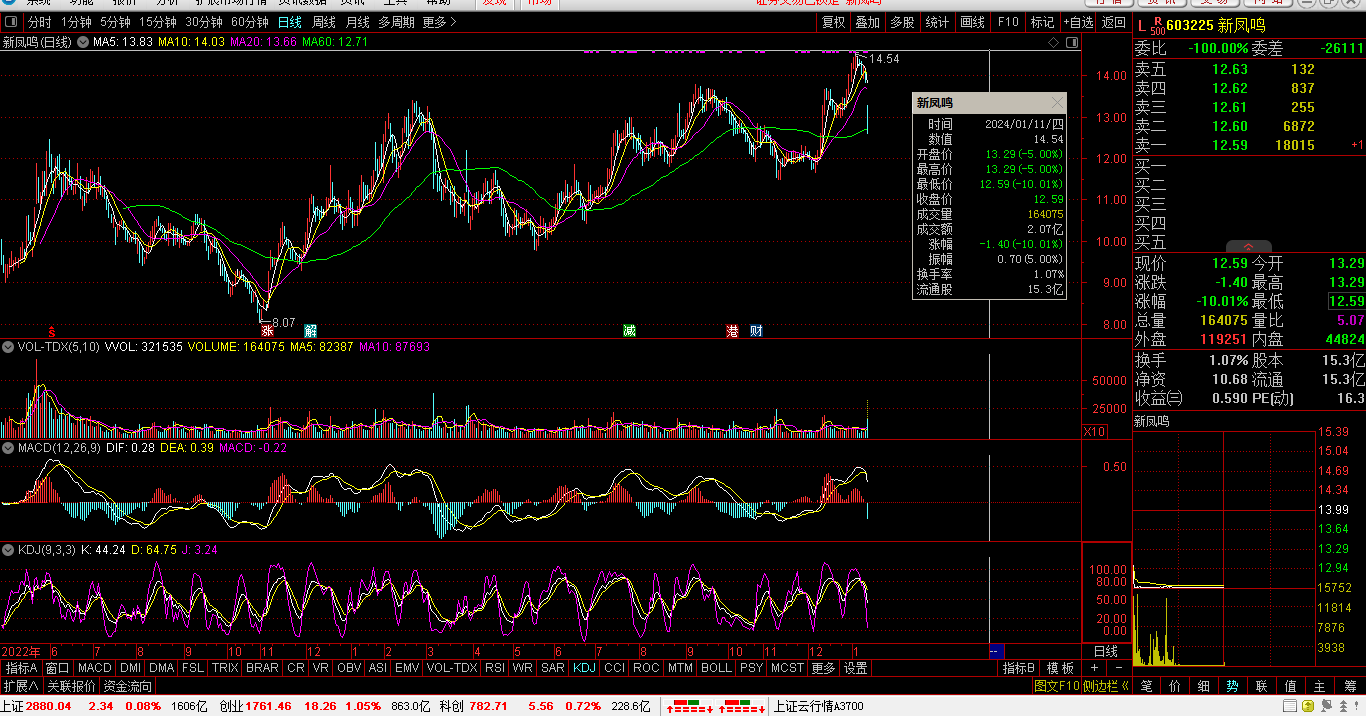This screenshot has height=716, width=1366.
Task: Click the 返回 back button
Action: click(1114, 22)
